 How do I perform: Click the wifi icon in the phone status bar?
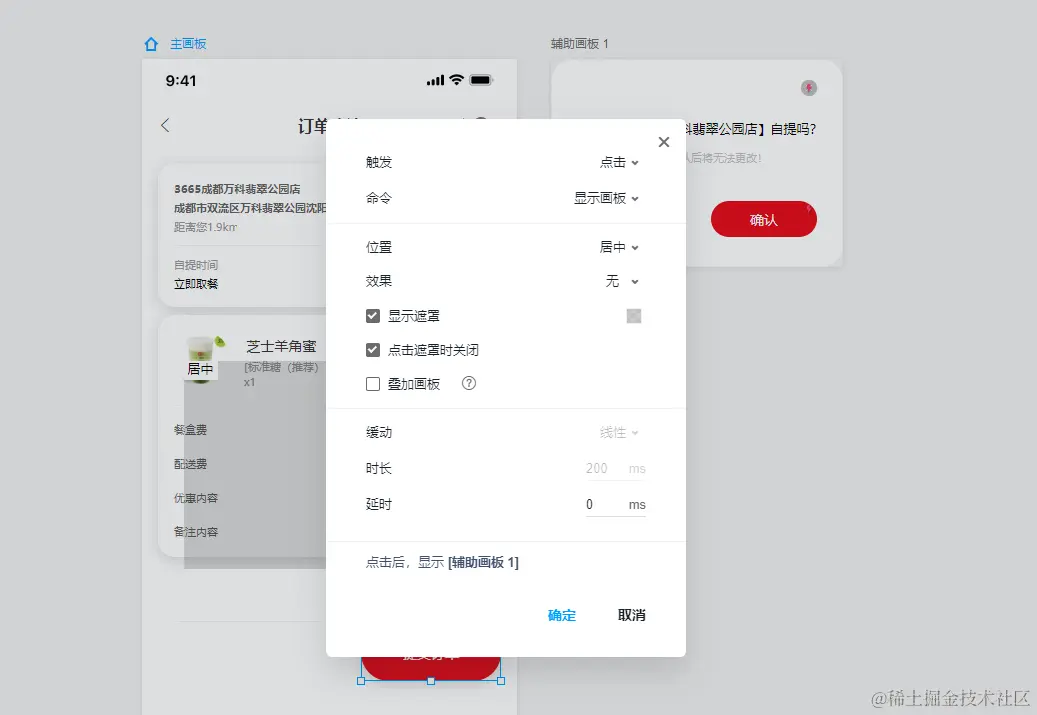(x=456, y=80)
